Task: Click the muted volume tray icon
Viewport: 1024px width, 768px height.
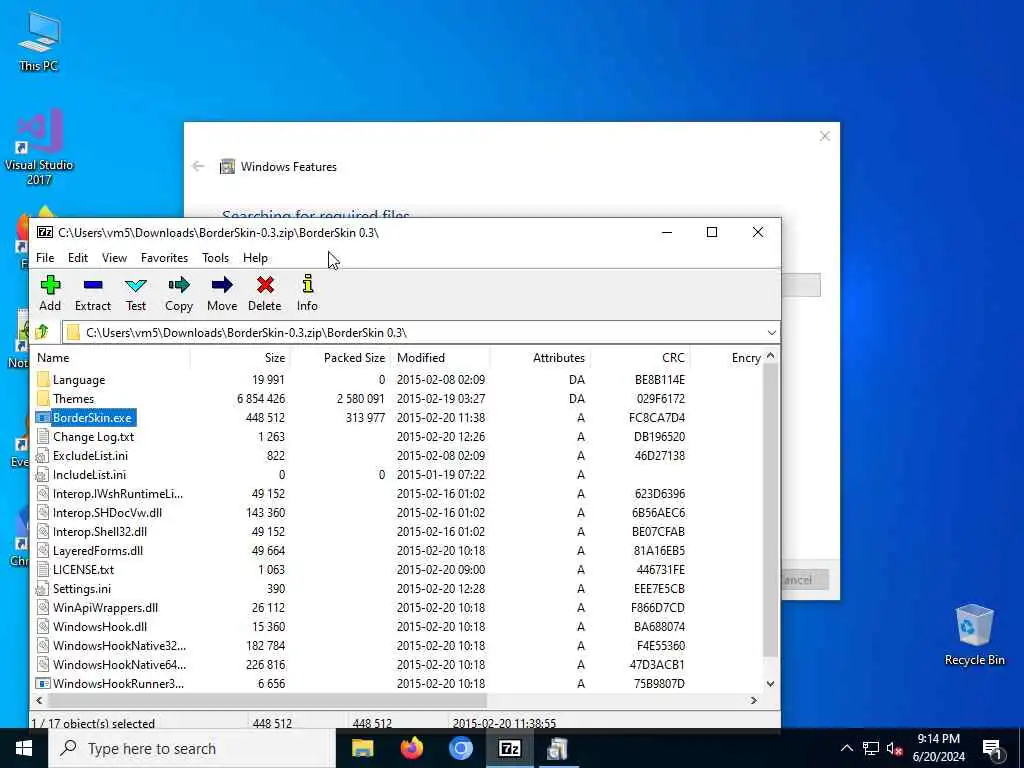Action: [895, 748]
